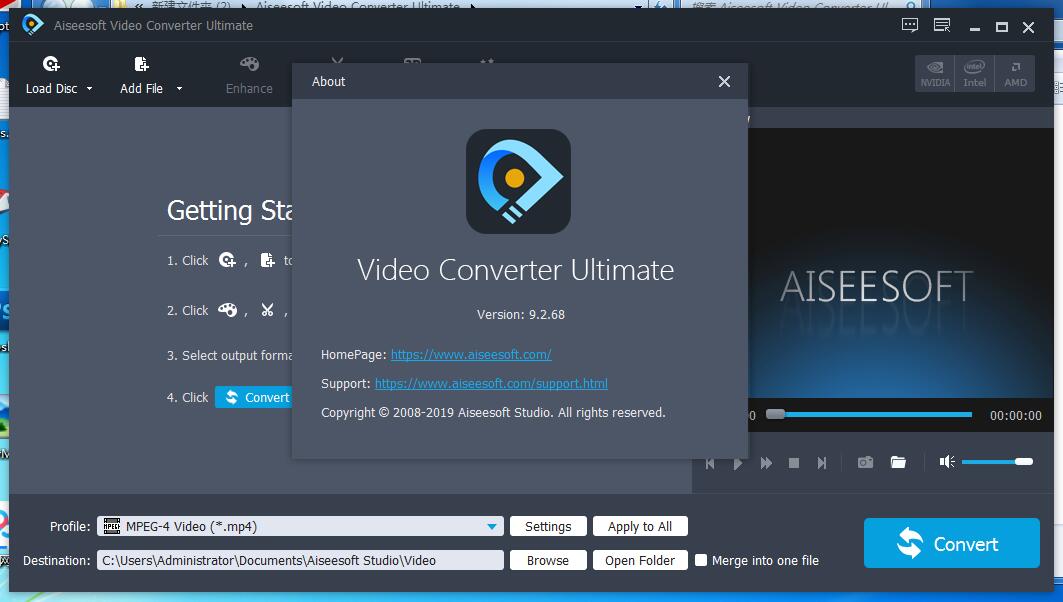Take a snapshot with camera icon
The width and height of the screenshot is (1063, 602).
tap(865, 462)
